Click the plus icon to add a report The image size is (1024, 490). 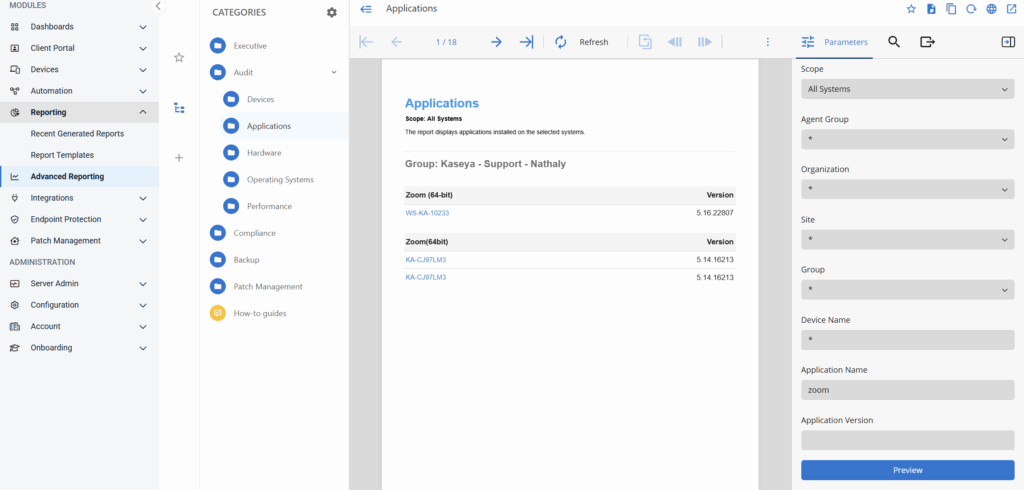[179, 157]
